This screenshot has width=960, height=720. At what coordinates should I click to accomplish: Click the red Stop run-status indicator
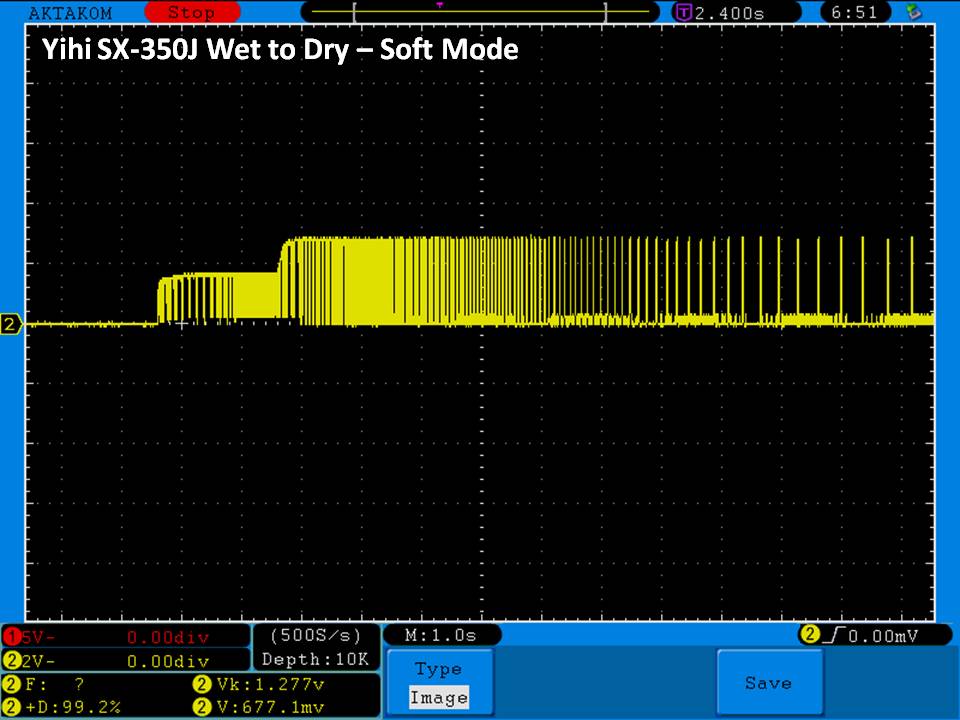point(190,13)
